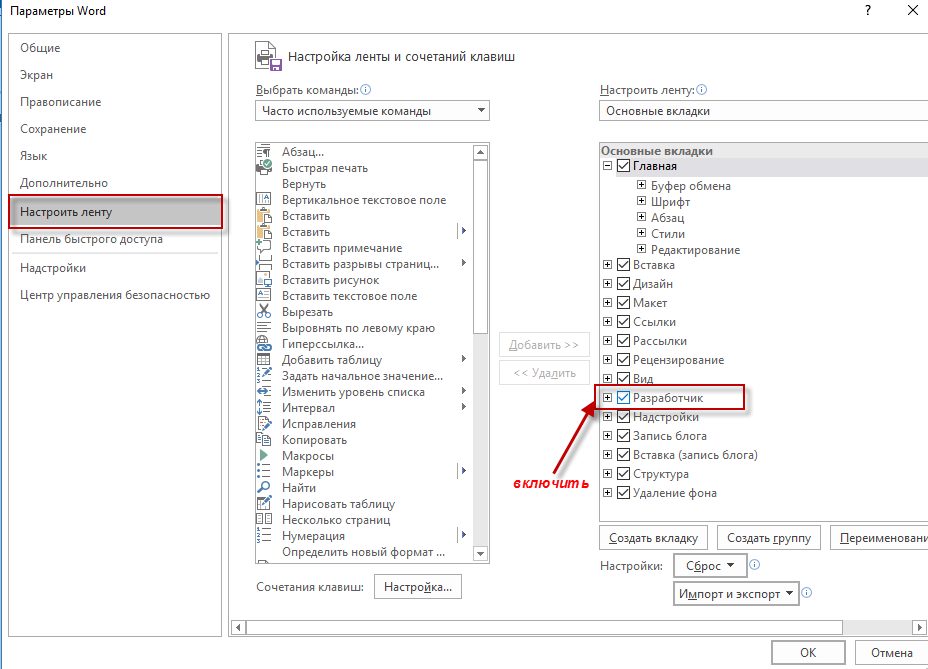Toggle the Рецензирование checkbox

click(623, 359)
